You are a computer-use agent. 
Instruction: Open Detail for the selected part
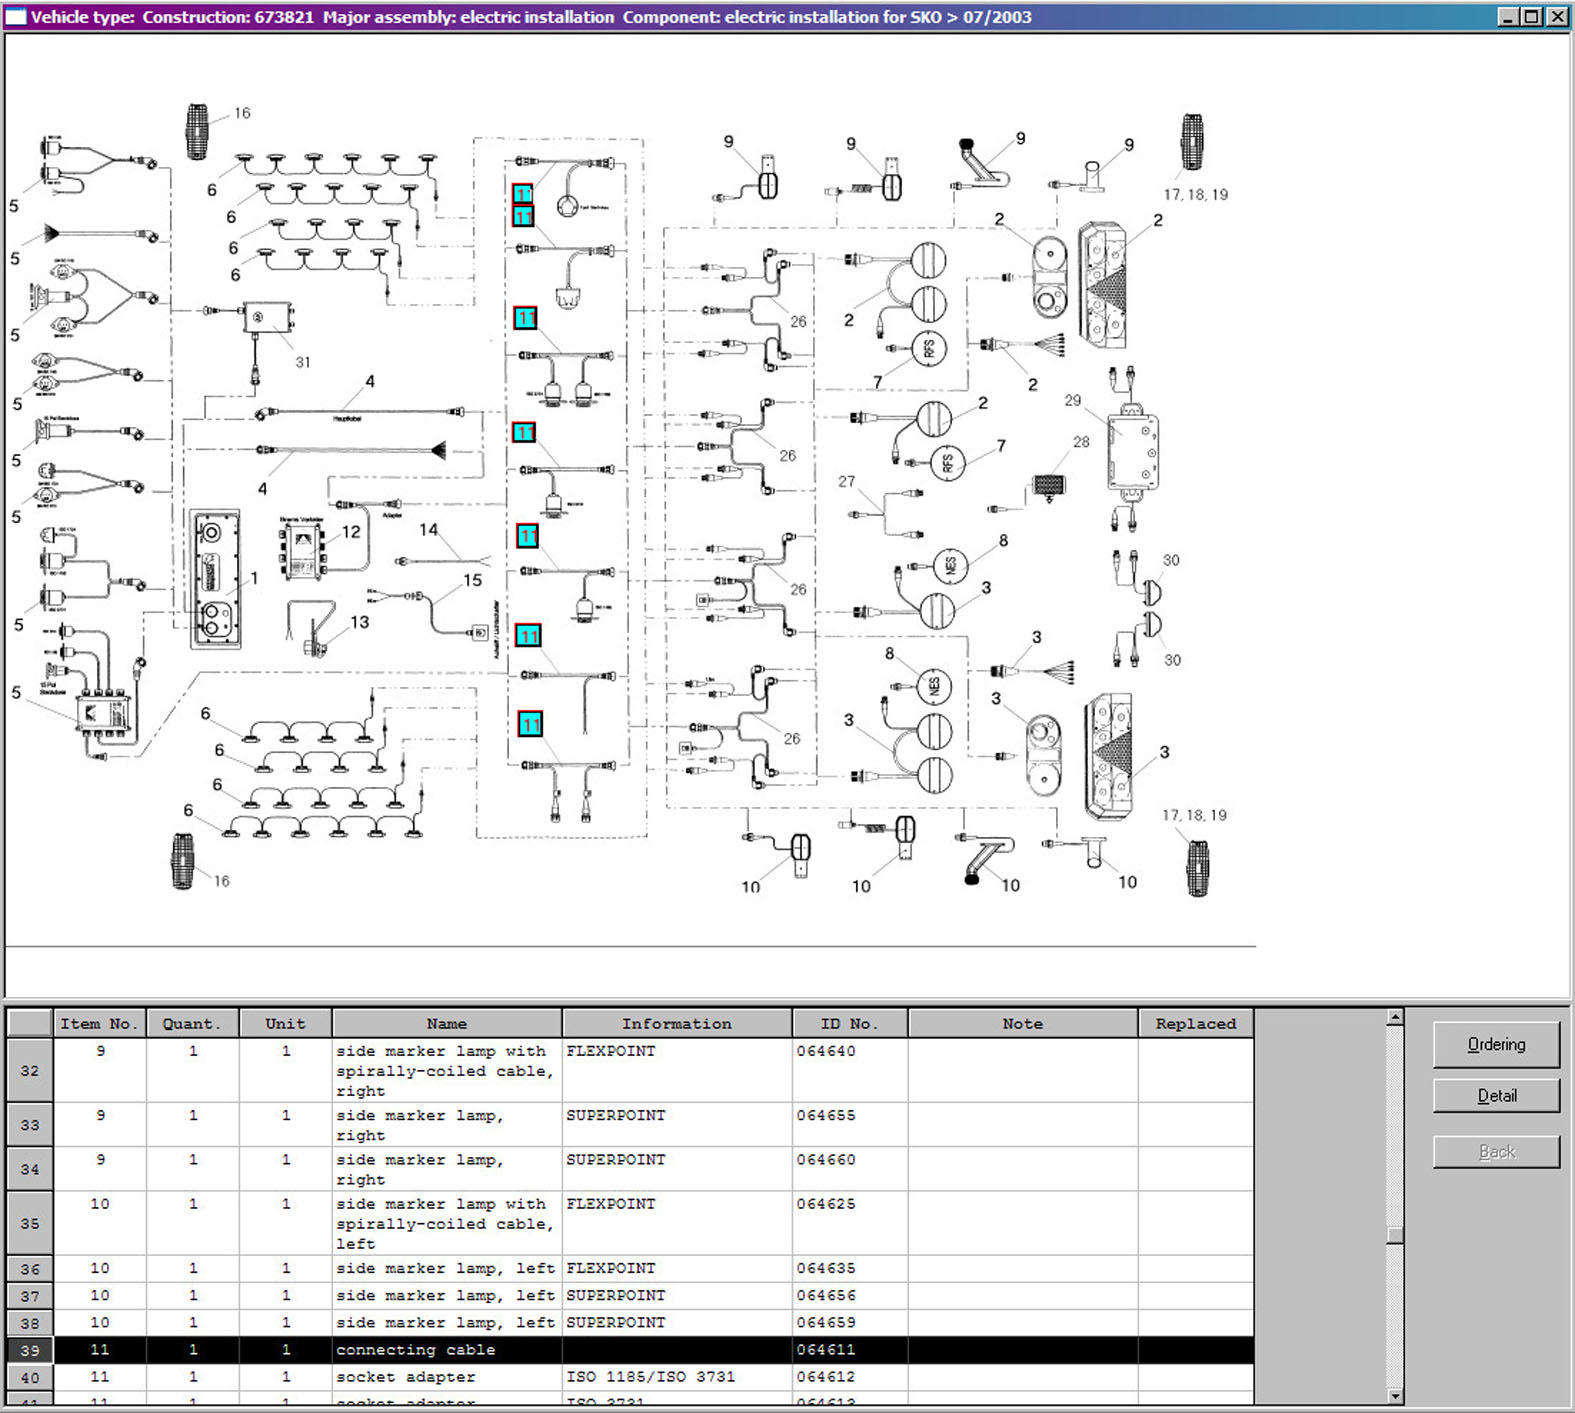(x=1495, y=1096)
